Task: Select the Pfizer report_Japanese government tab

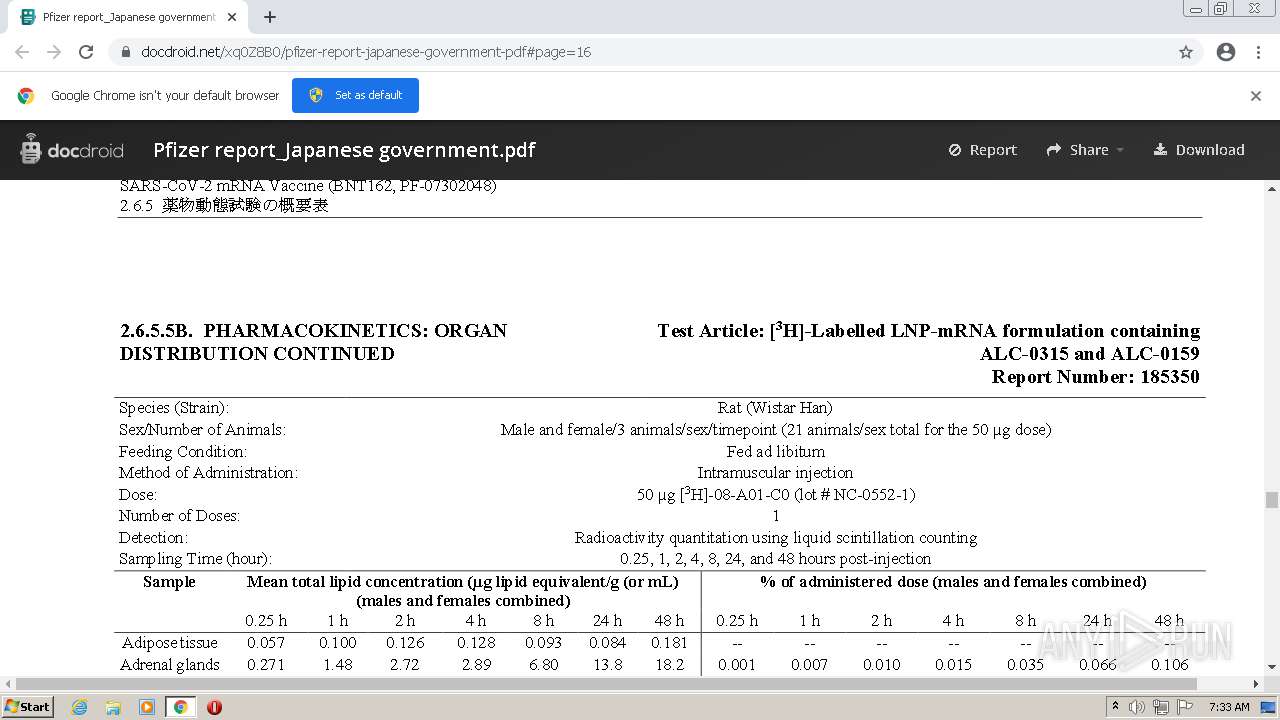Action: click(x=128, y=17)
